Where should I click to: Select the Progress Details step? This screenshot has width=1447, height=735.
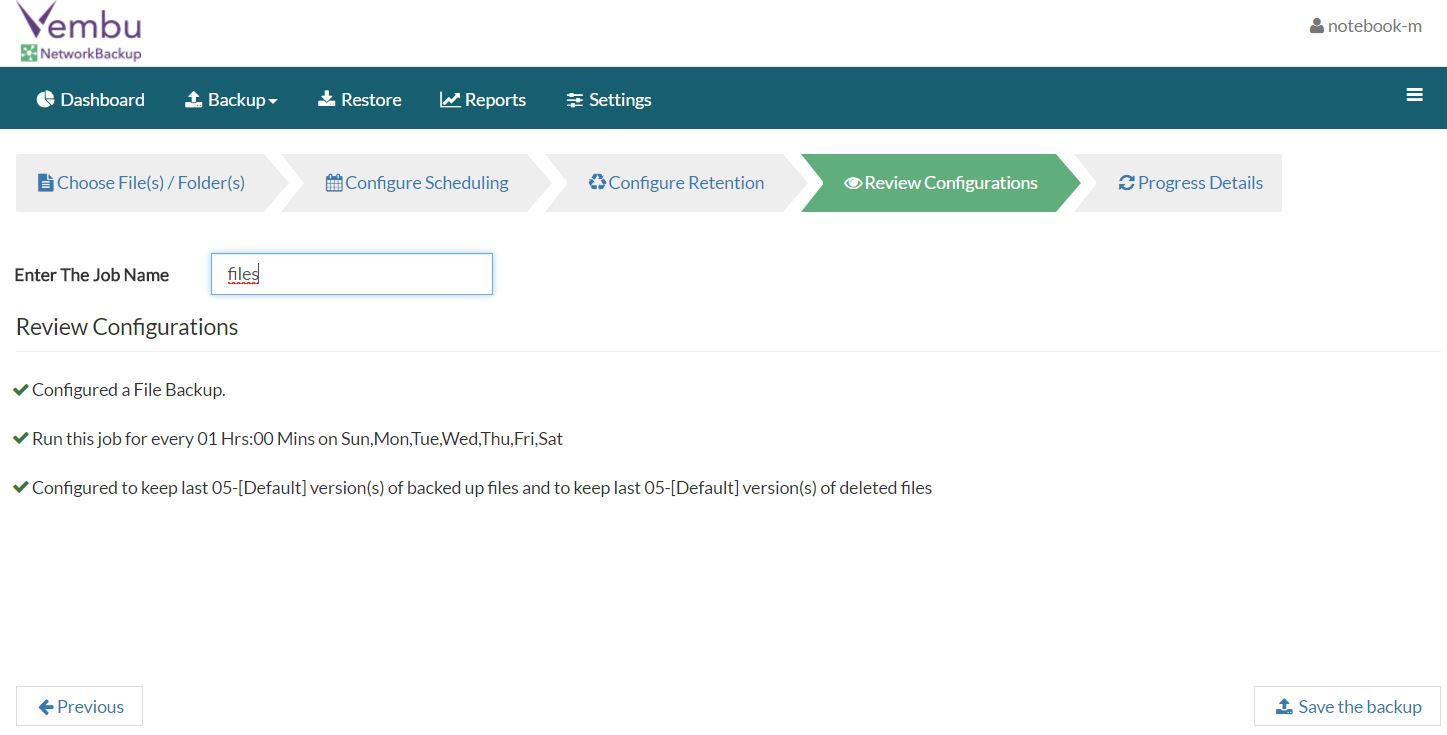[1190, 182]
